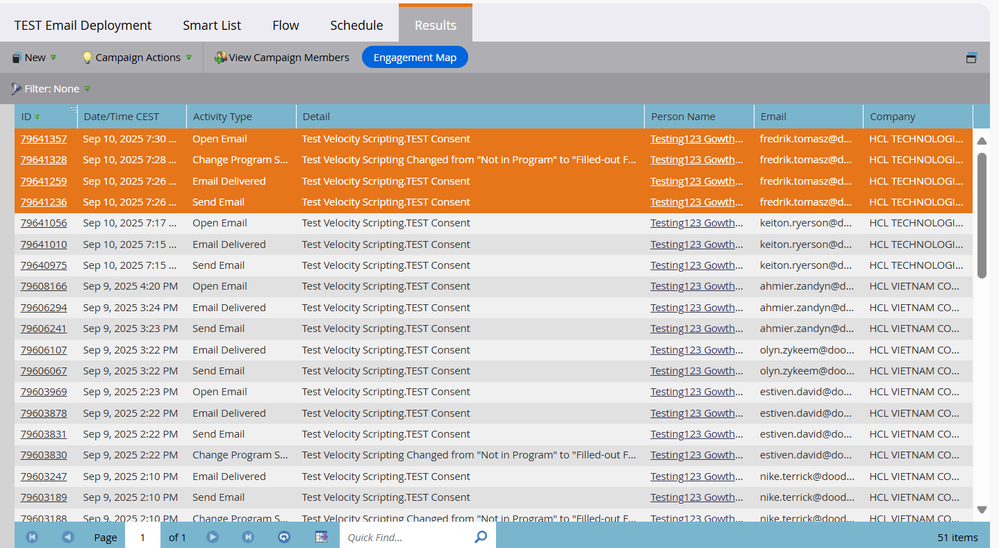Open activity ID 79641010
999x548 pixels.
tap(43, 244)
